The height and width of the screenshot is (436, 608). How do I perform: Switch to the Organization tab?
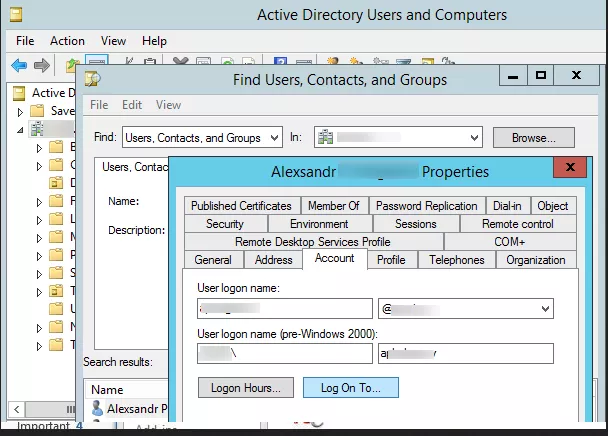tap(535, 260)
